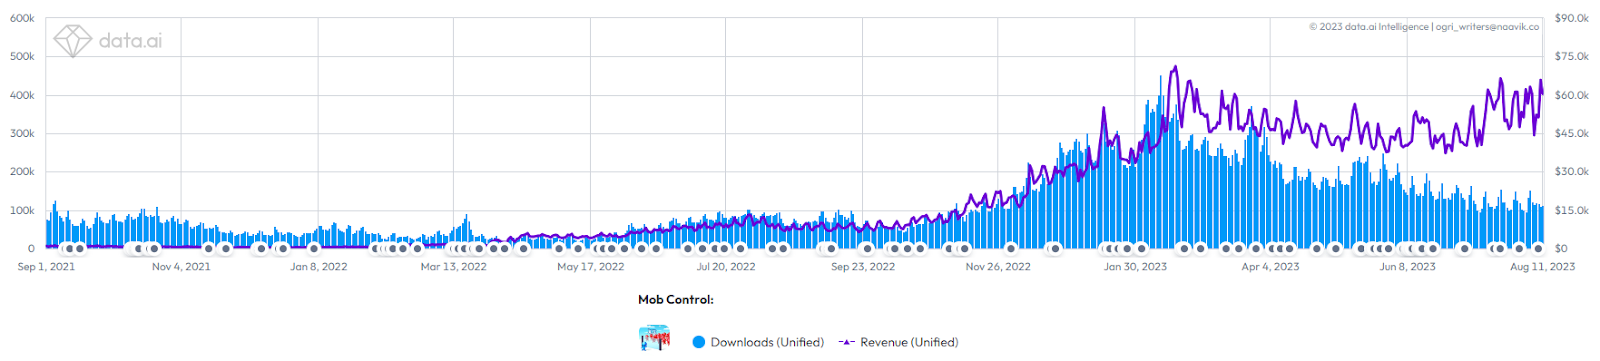Click the '400k' left axis label
The image size is (1600, 361).
[x=22, y=95]
